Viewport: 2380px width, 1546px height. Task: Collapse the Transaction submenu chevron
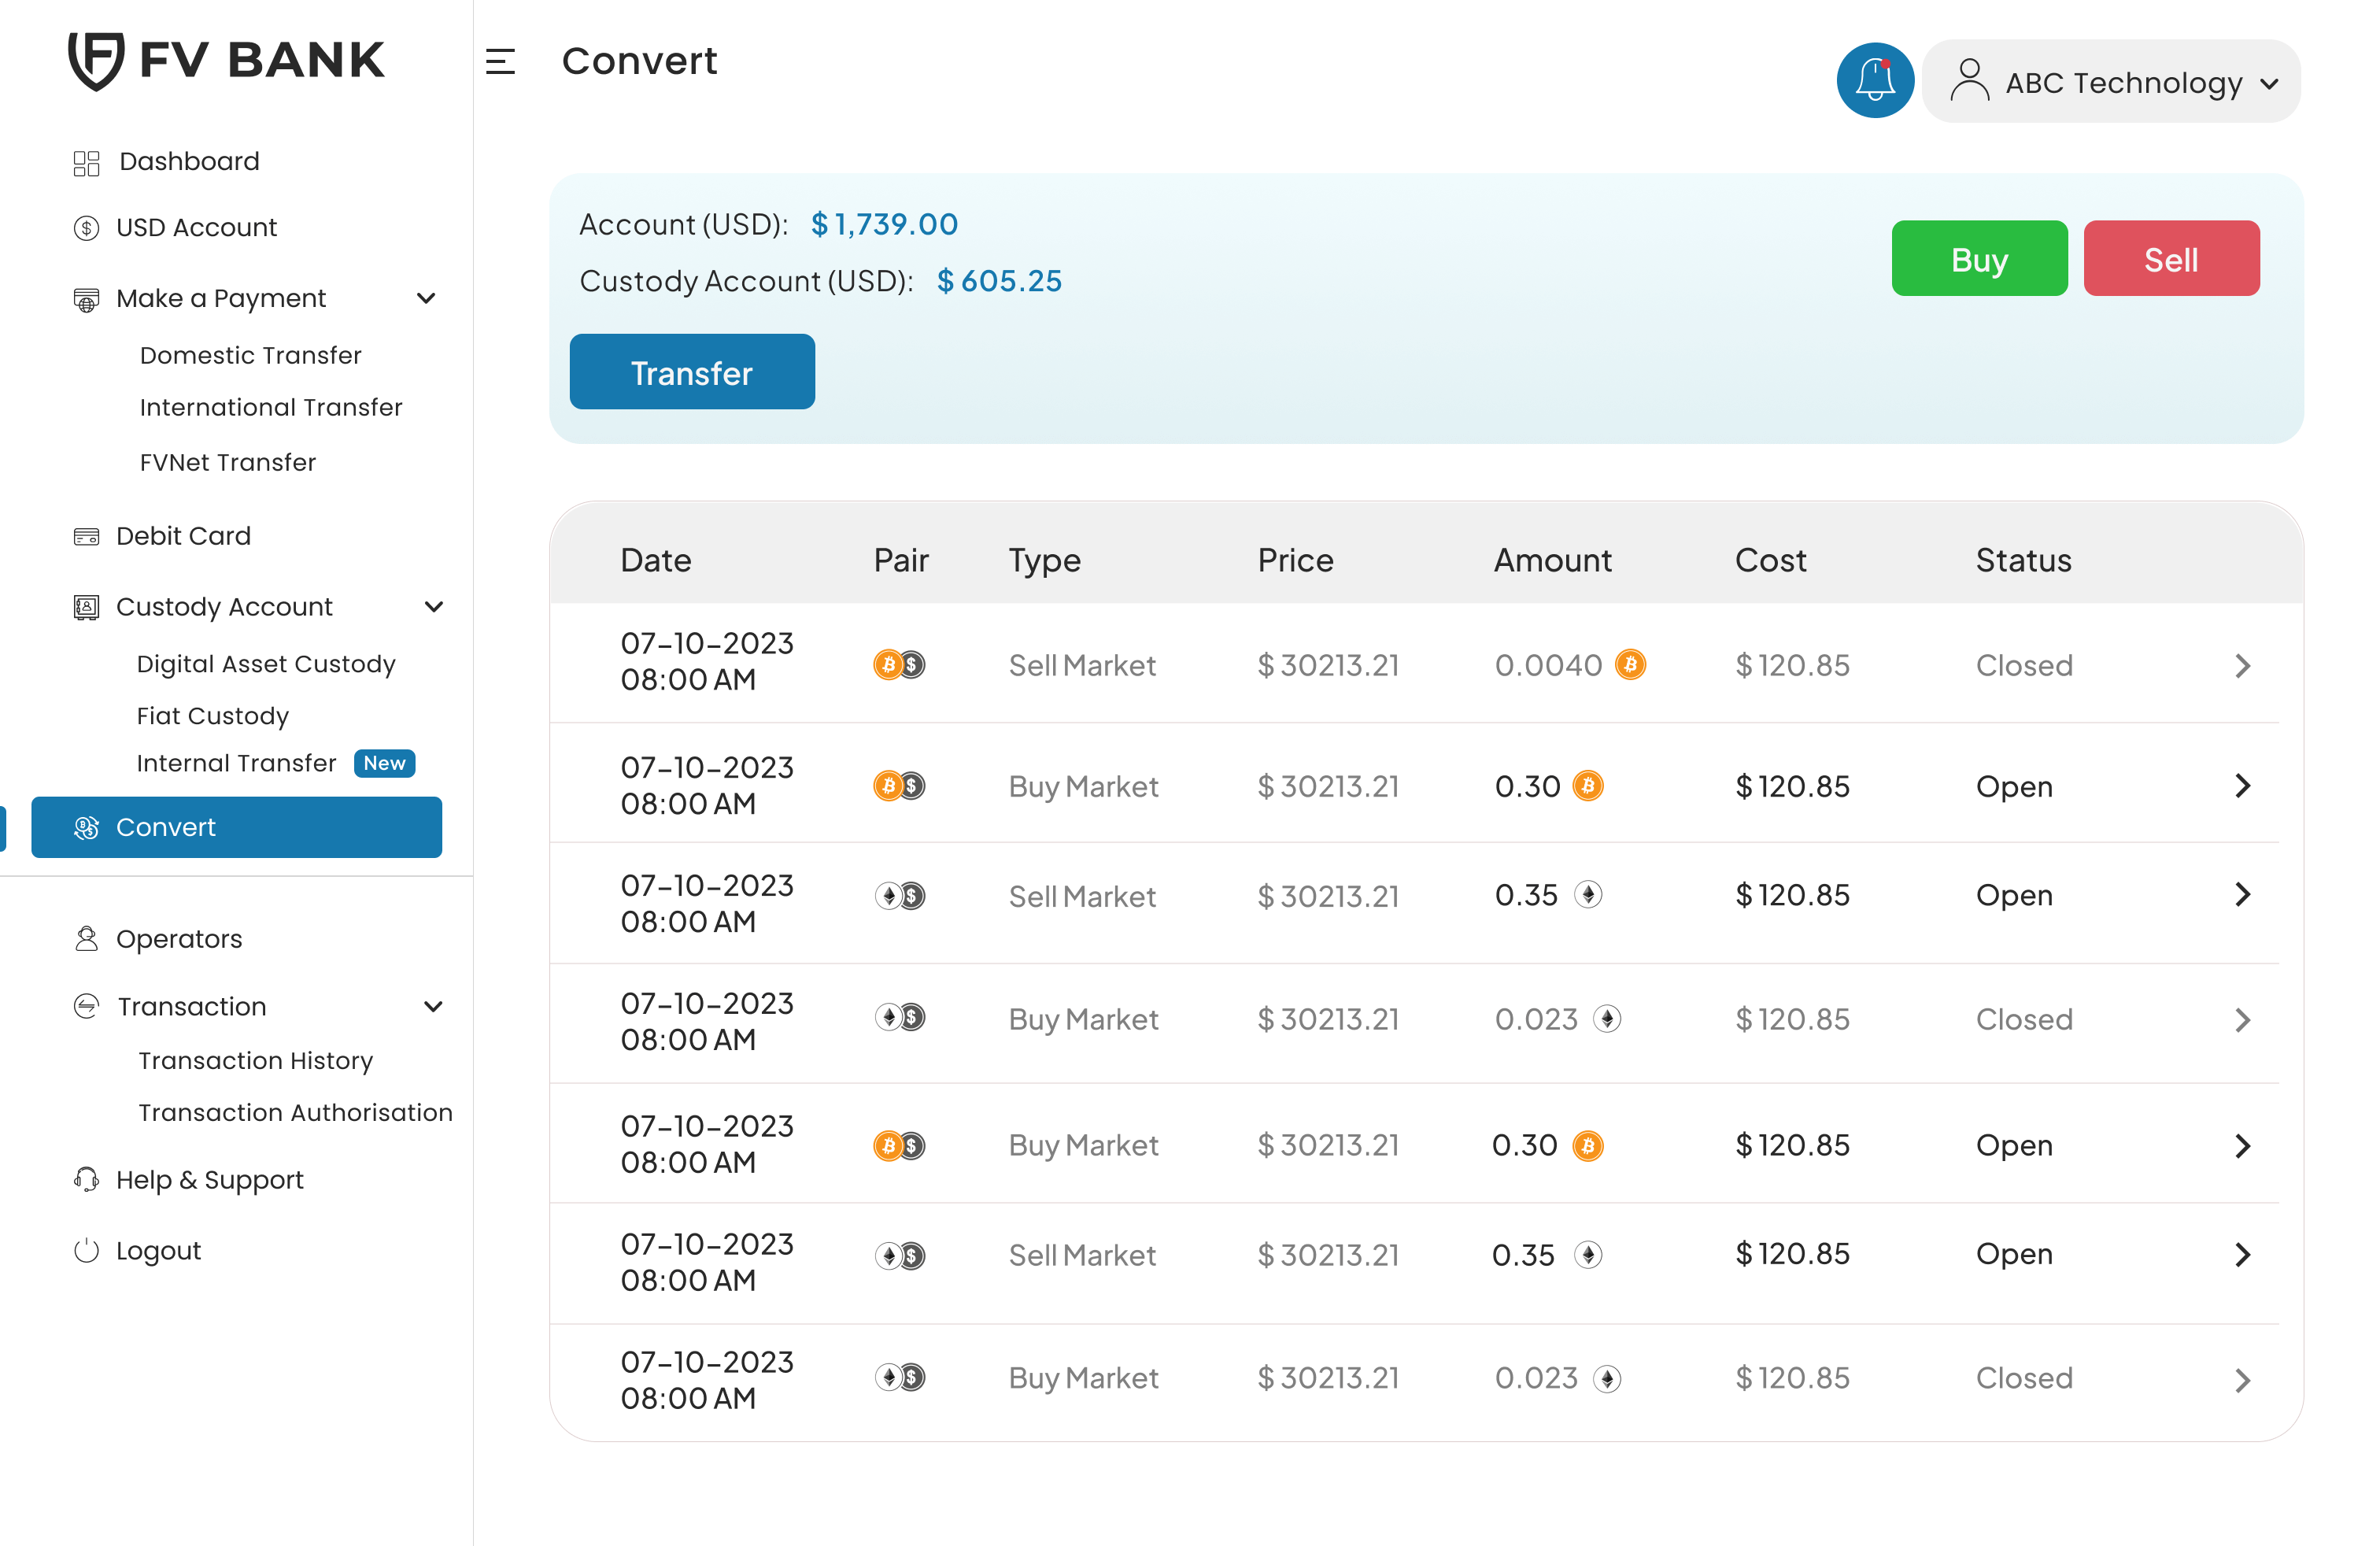pos(433,1007)
